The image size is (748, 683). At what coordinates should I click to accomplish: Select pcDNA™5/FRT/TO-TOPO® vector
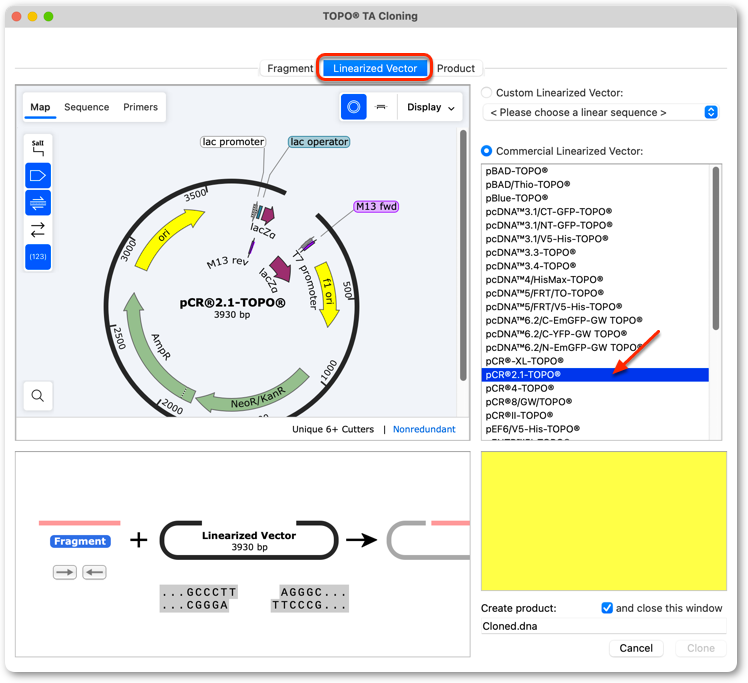[595, 293]
